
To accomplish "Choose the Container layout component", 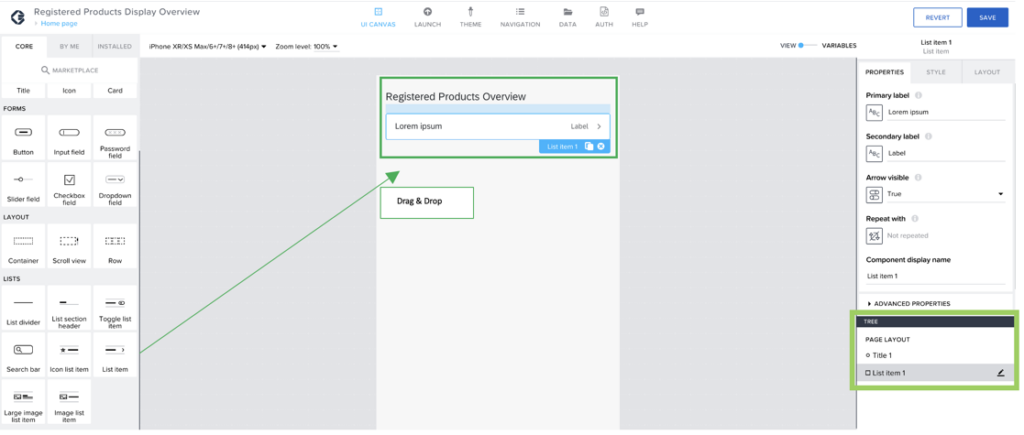I will click(x=23, y=241).
